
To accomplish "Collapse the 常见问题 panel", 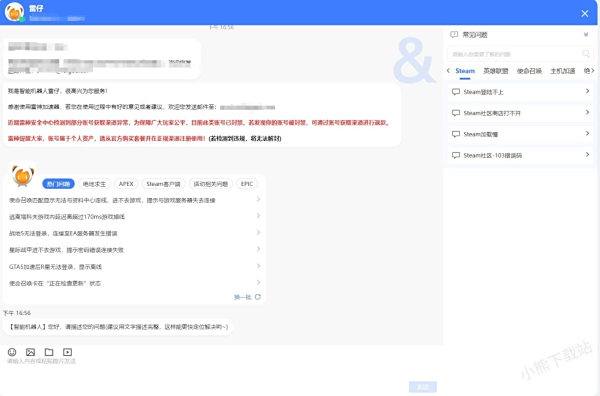I will point(586,35).
